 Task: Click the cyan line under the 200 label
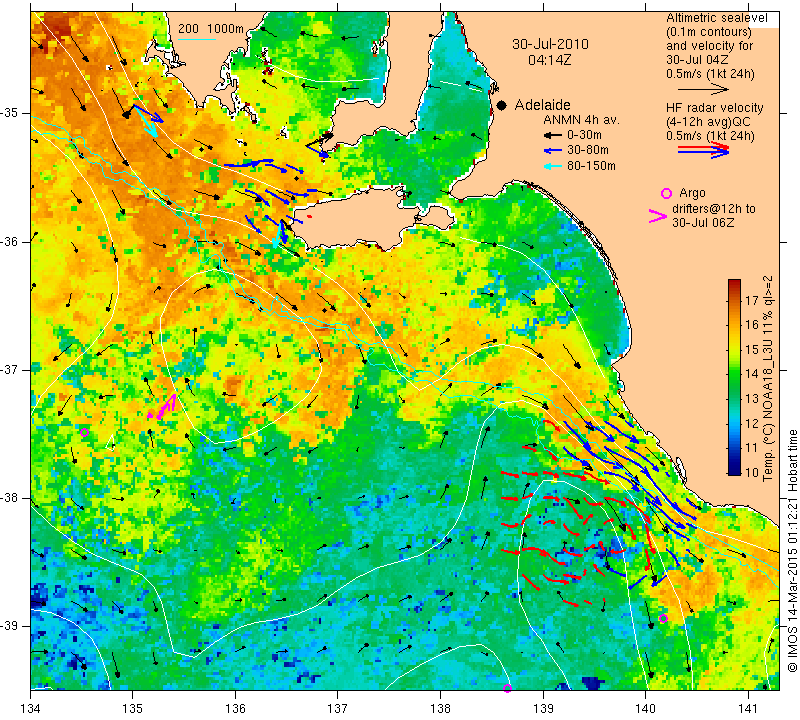click(197, 38)
